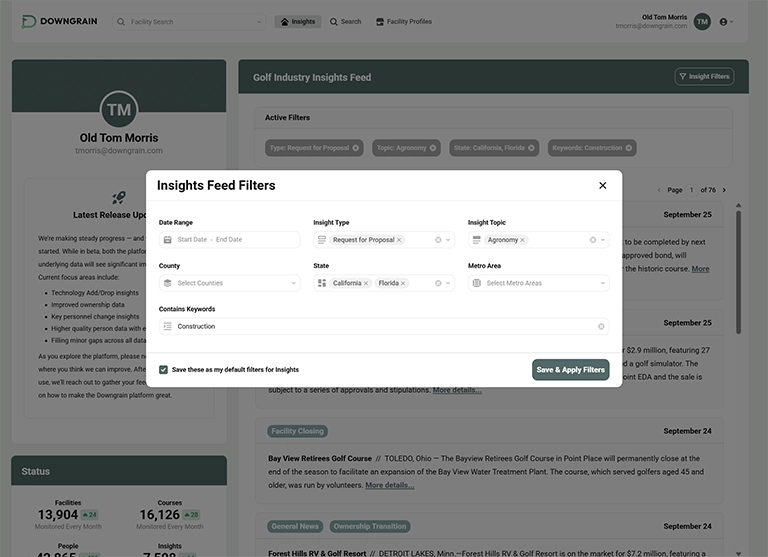Go to the Search nav tab
This screenshot has width=768, height=557.
click(x=346, y=21)
